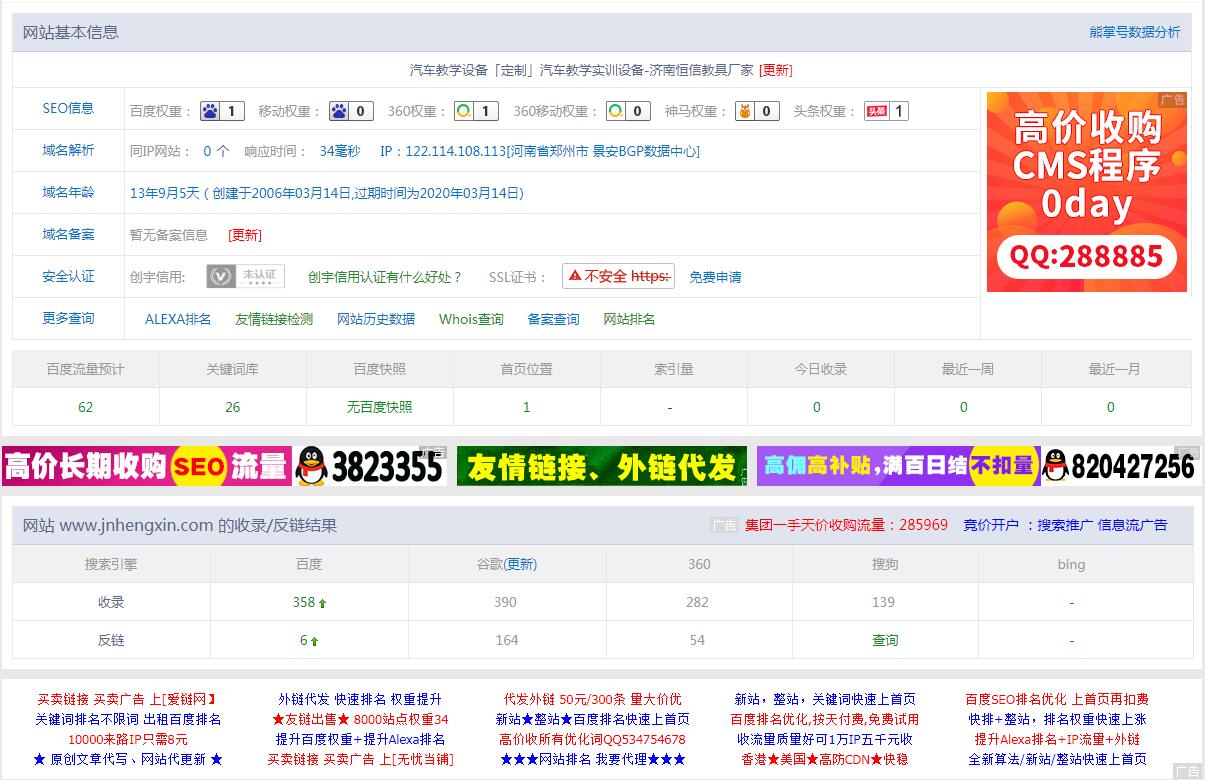Screen dimensions: 1205x780
Task: Click the 不安全 https warning badge
Action: pos(618,276)
